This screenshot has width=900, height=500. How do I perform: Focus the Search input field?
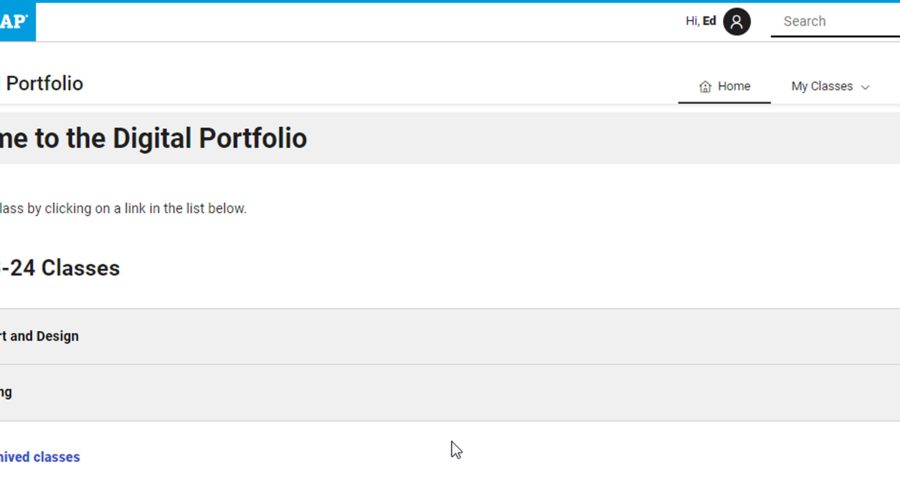pos(835,21)
